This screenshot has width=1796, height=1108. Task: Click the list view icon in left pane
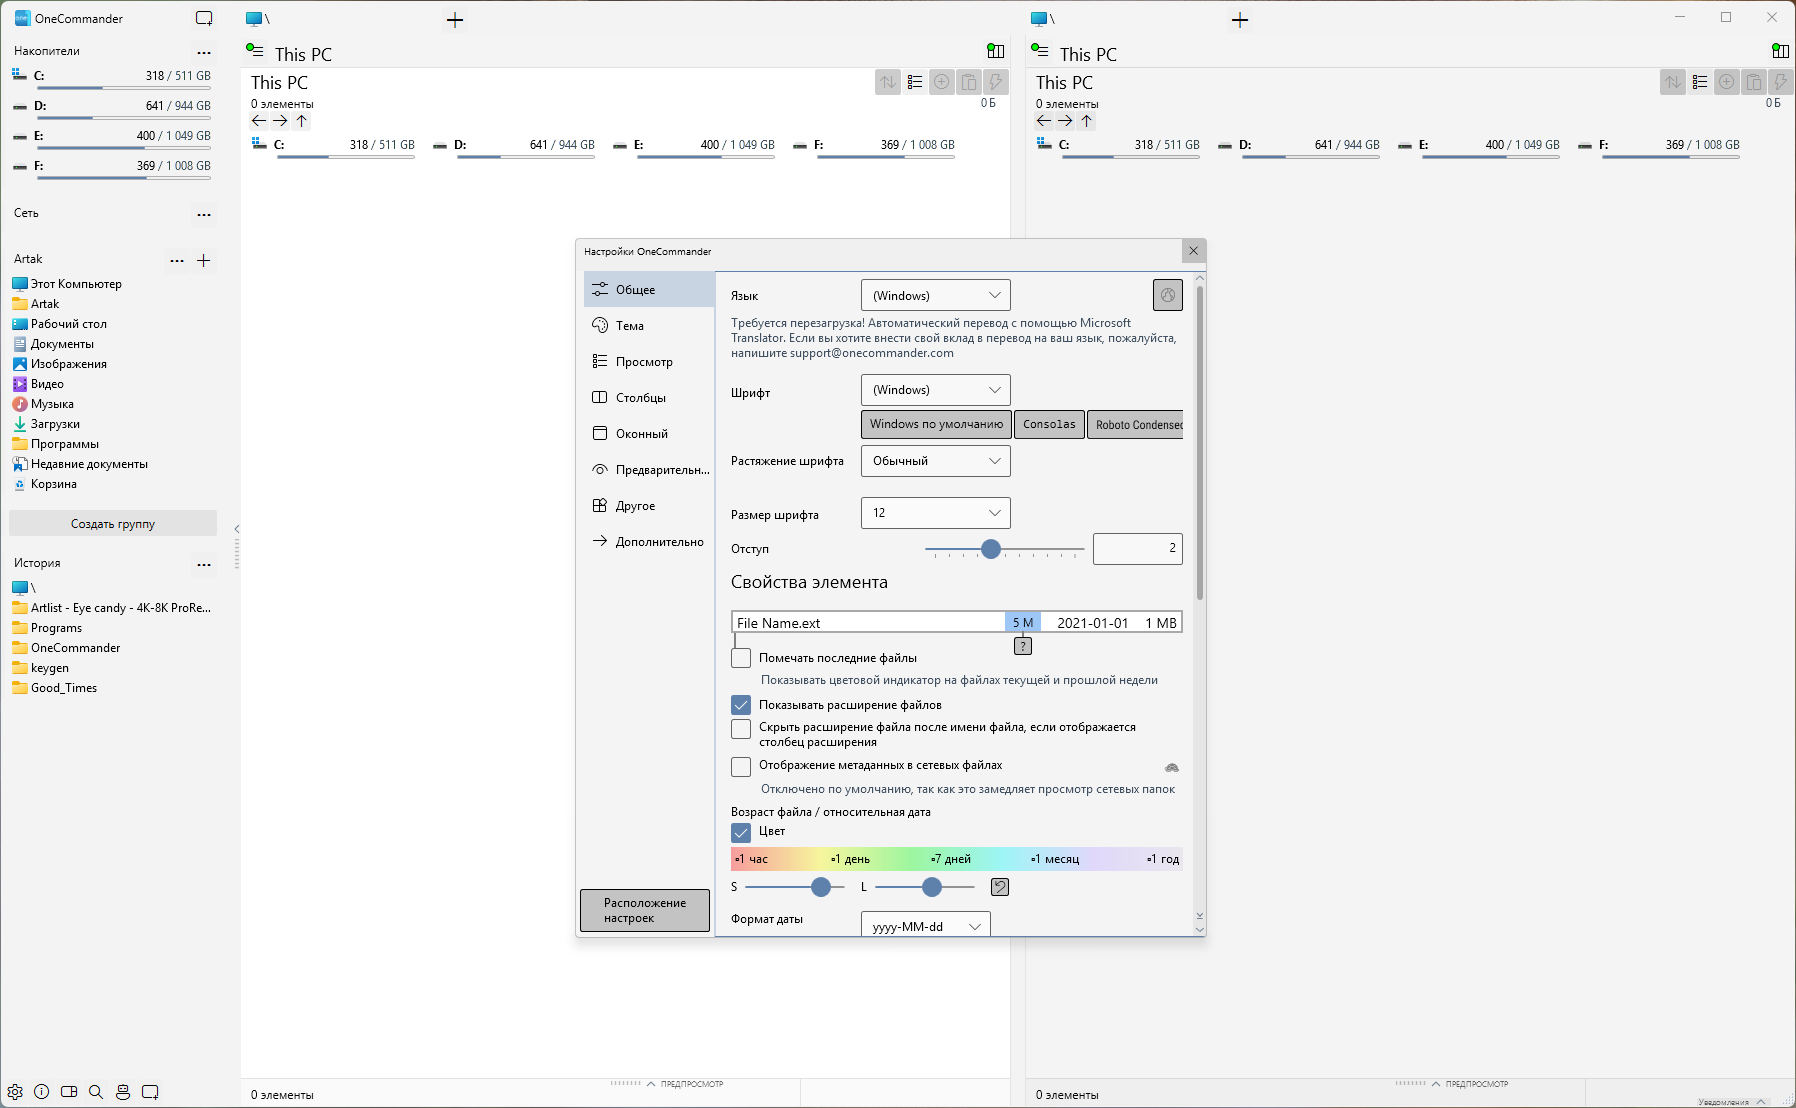coord(915,83)
